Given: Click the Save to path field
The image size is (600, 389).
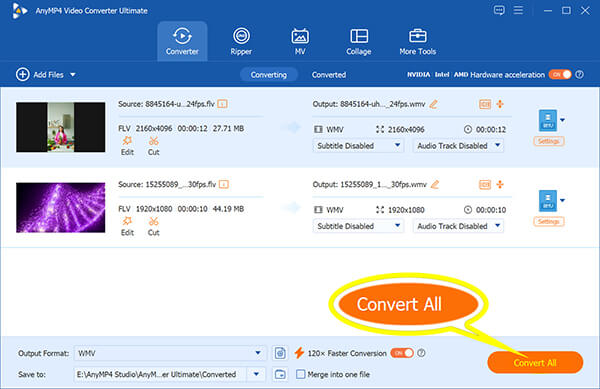Looking at the screenshot, I should tap(160, 374).
